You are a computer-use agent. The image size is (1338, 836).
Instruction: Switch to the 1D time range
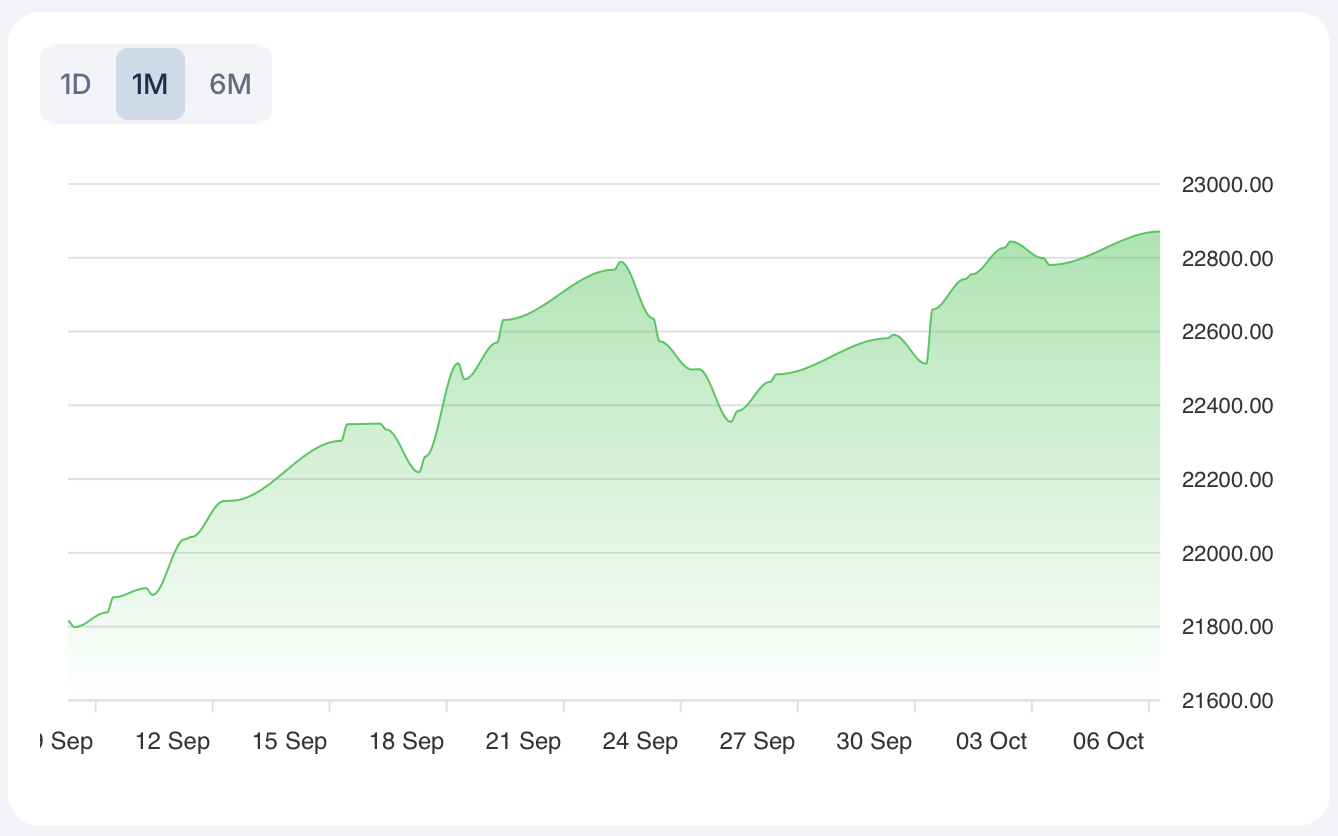click(x=76, y=84)
